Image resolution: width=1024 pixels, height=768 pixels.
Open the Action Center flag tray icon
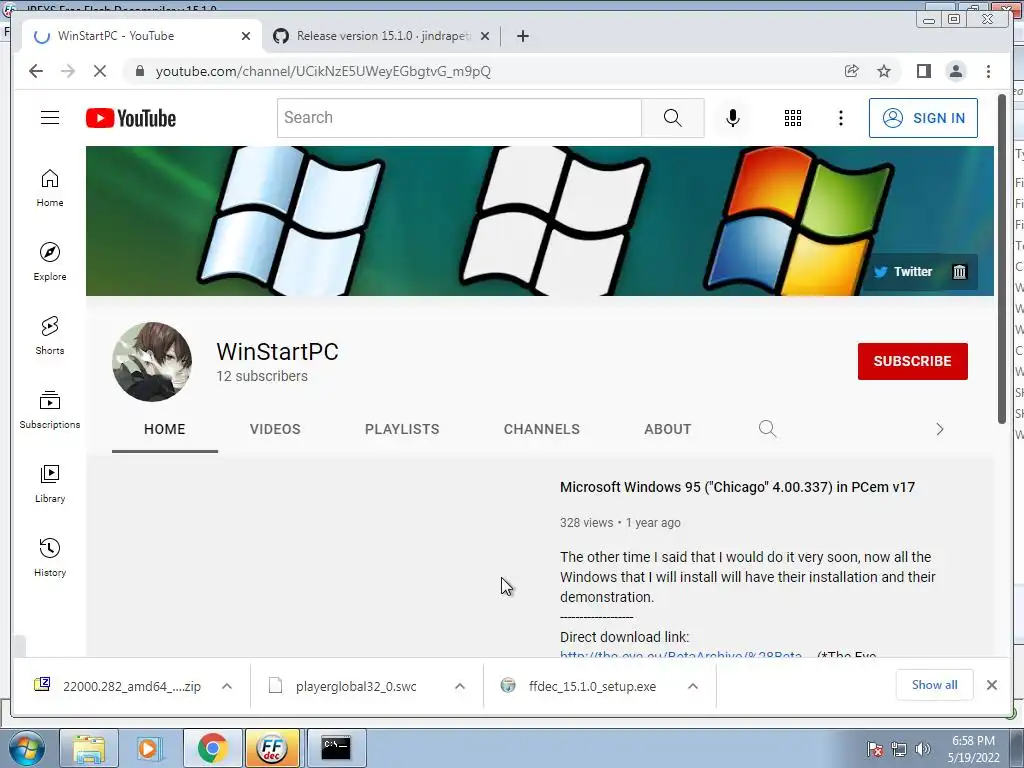[874, 749]
